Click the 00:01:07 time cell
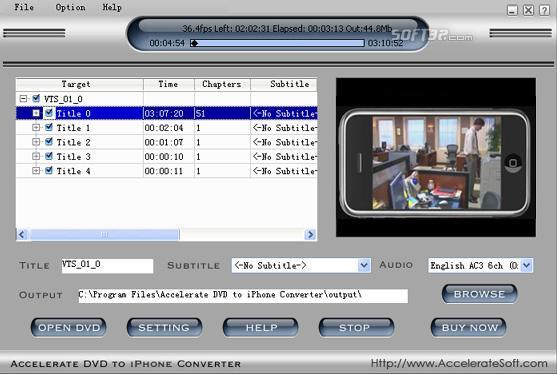The image size is (557, 374). click(169, 142)
